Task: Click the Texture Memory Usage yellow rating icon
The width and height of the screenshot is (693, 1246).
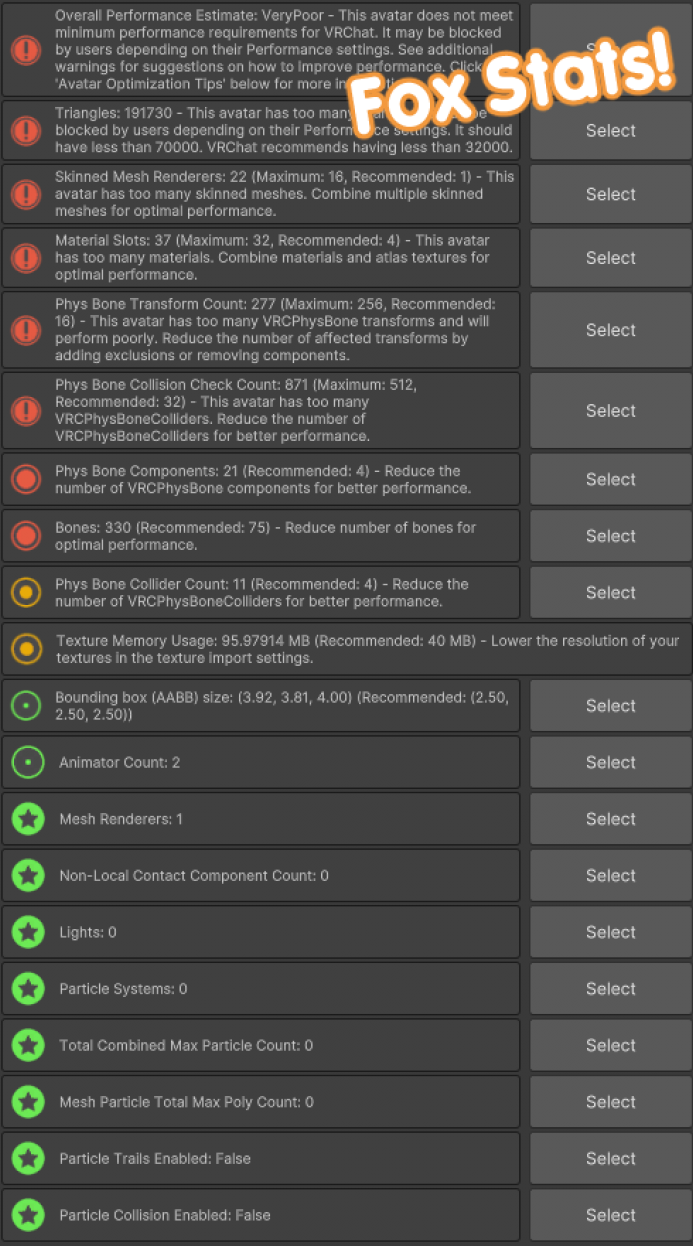Action: click(x=27, y=649)
